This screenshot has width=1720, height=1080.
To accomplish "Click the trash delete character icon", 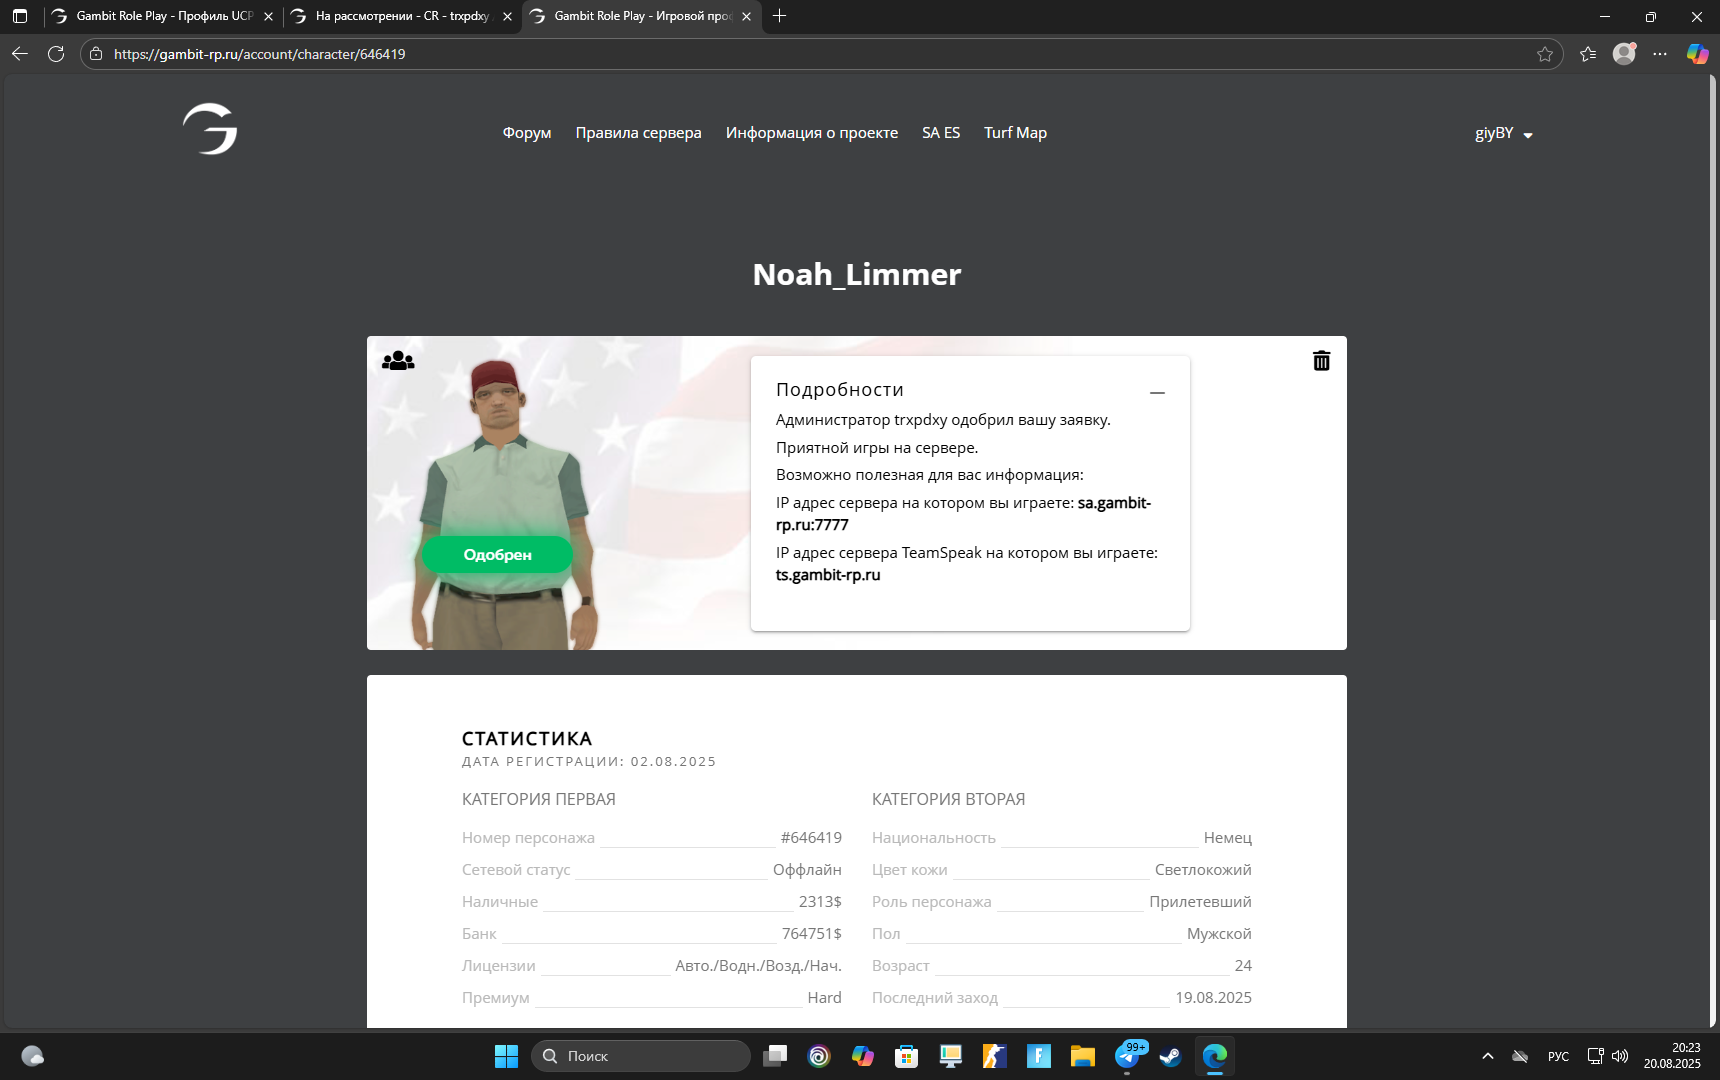I will 1321,361.
